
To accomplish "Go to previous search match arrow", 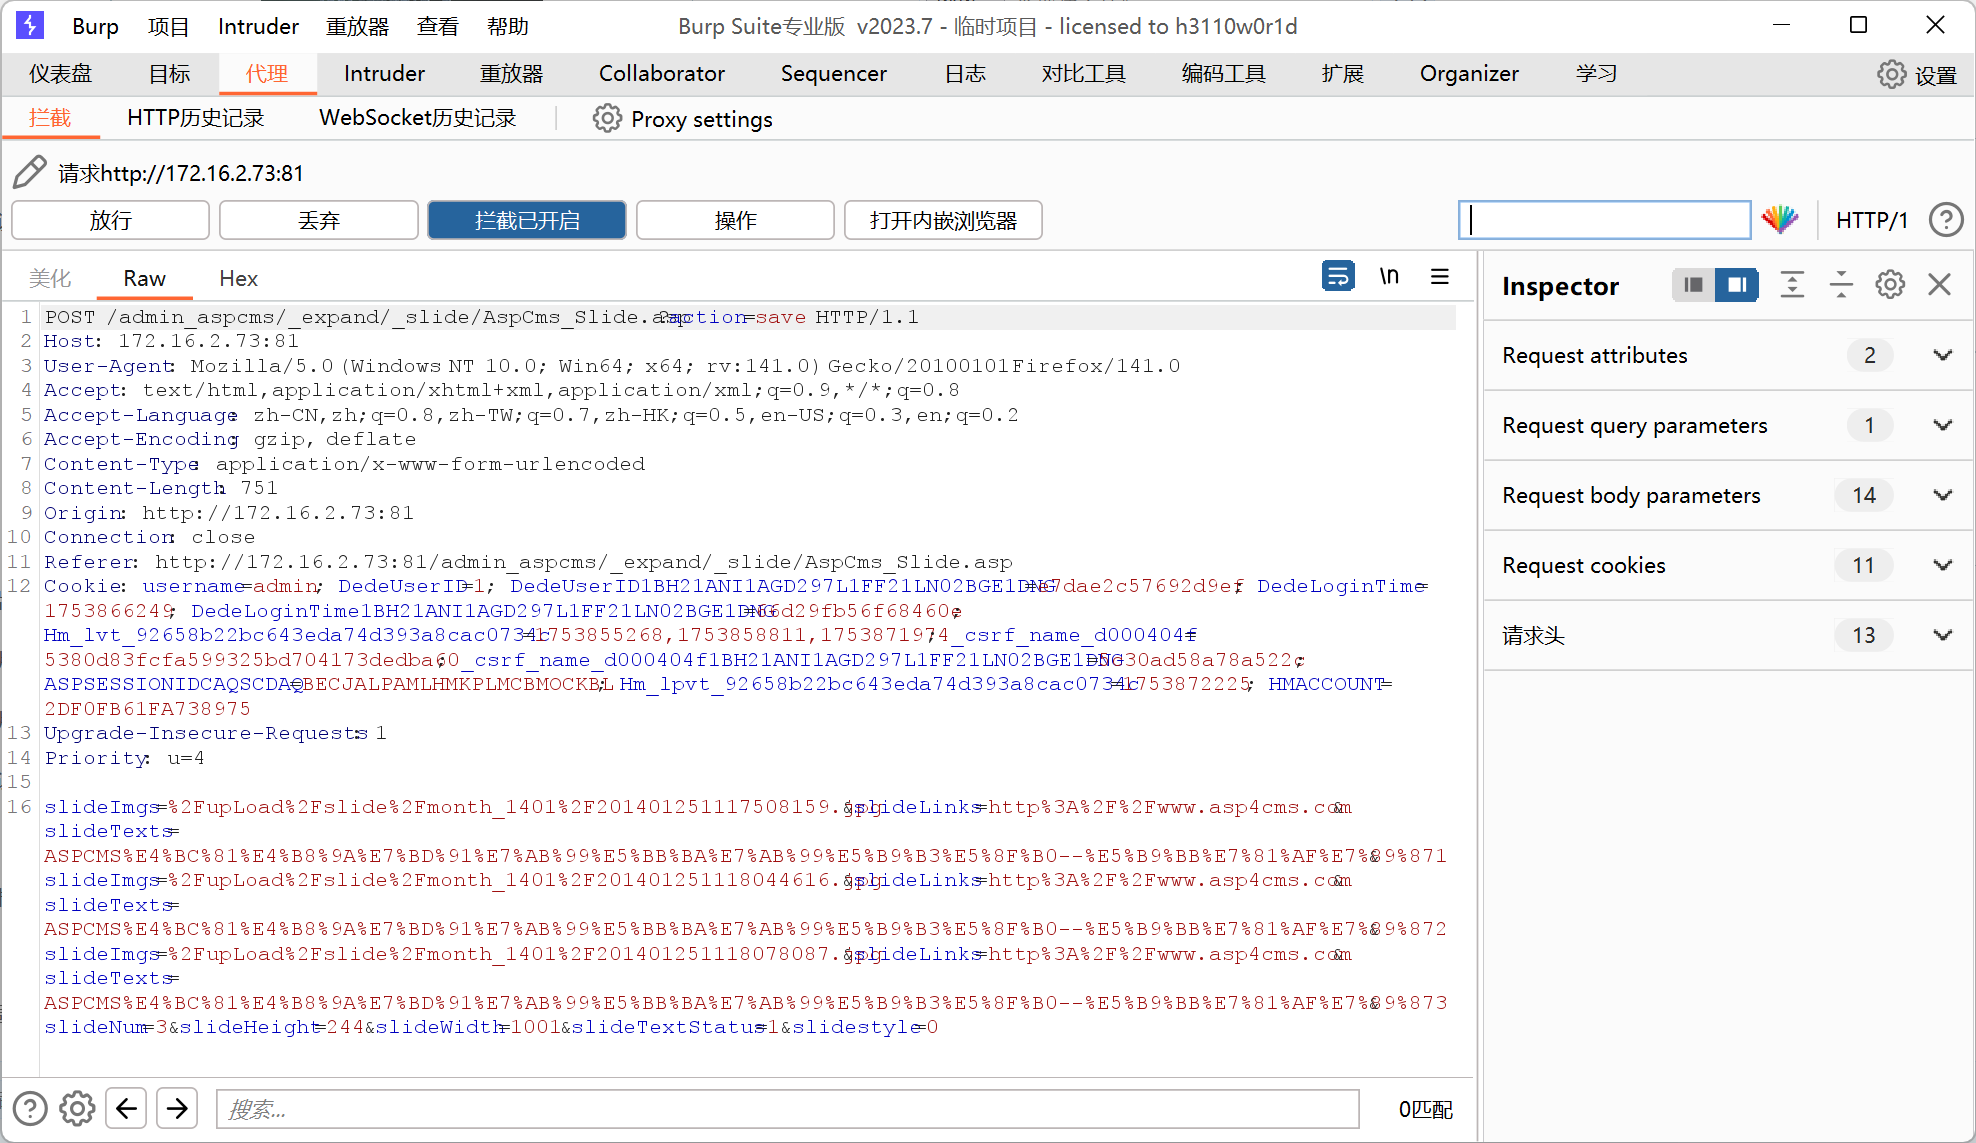I will (x=126, y=1108).
